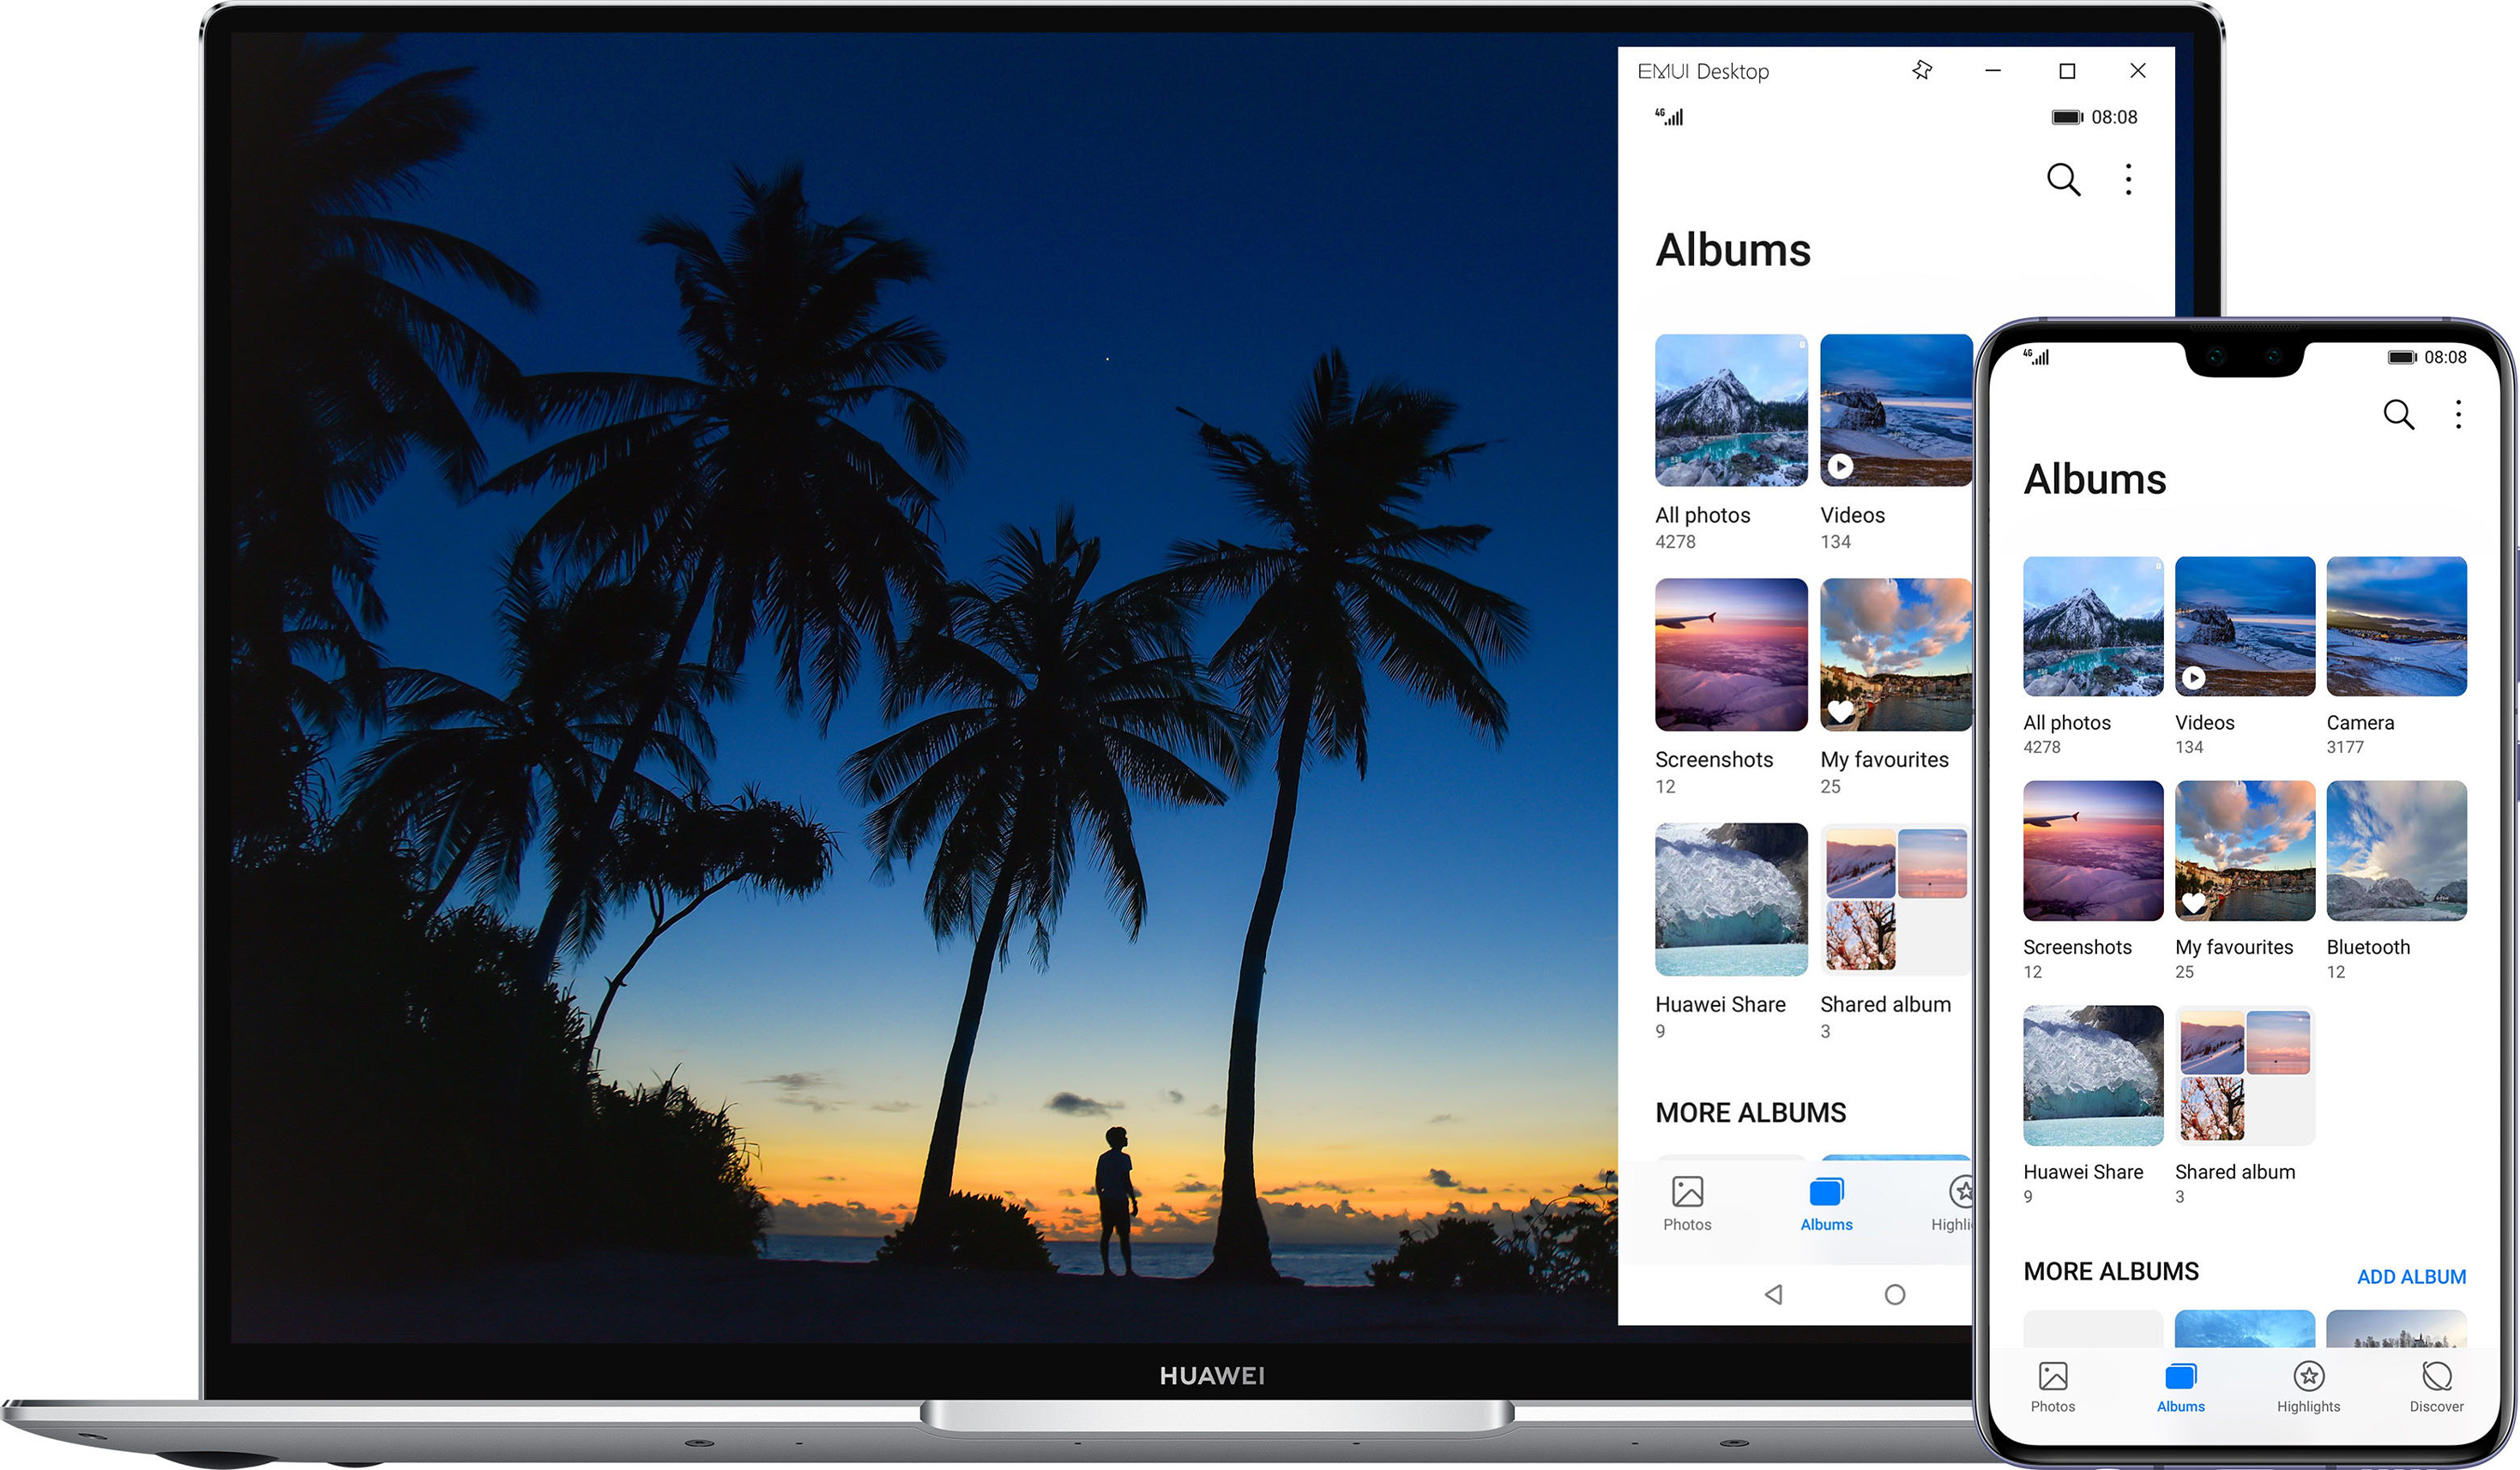Screen dimensions: 2520x1470
Task: Click '3177' count under Camera on phone
Action: pos(2344,747)
